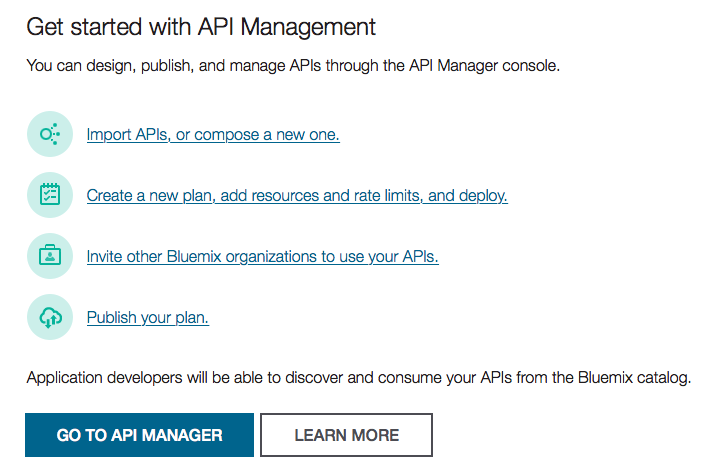Click the create plan checklist icon
This screenshot has height=474, width=722.
[50, 195]
